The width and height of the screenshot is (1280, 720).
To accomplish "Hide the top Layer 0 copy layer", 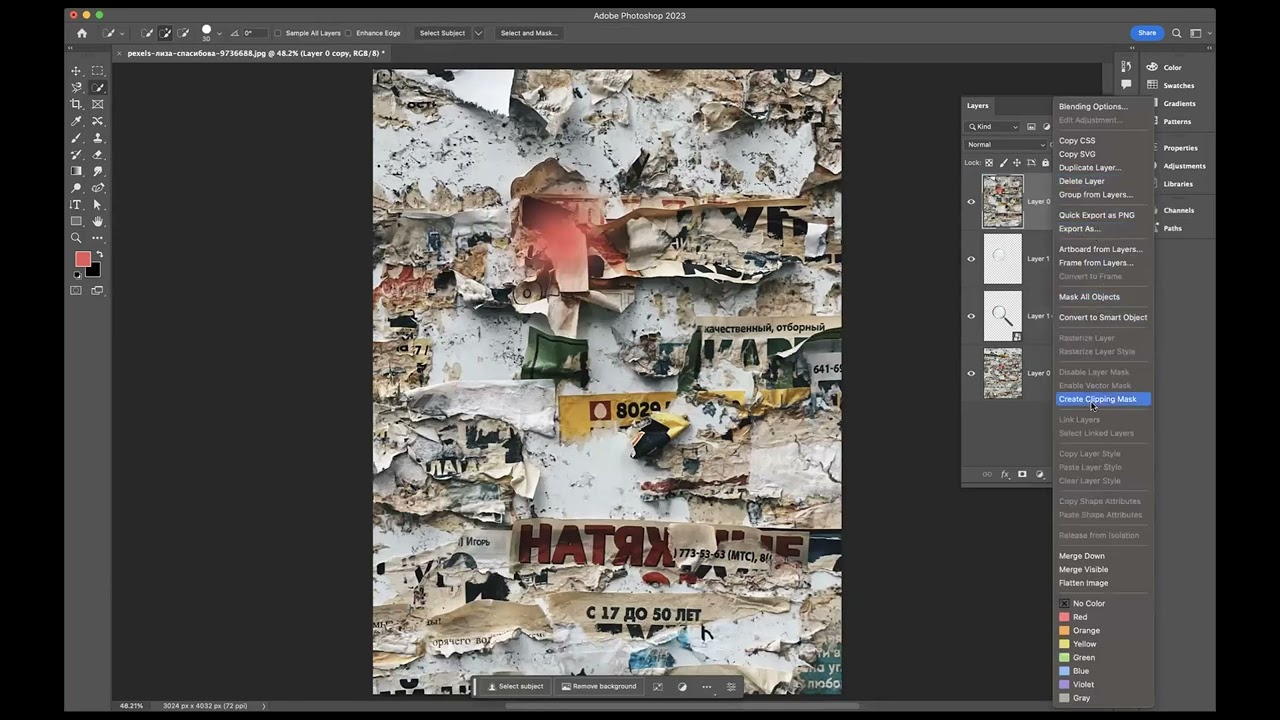I will (971, 202).
